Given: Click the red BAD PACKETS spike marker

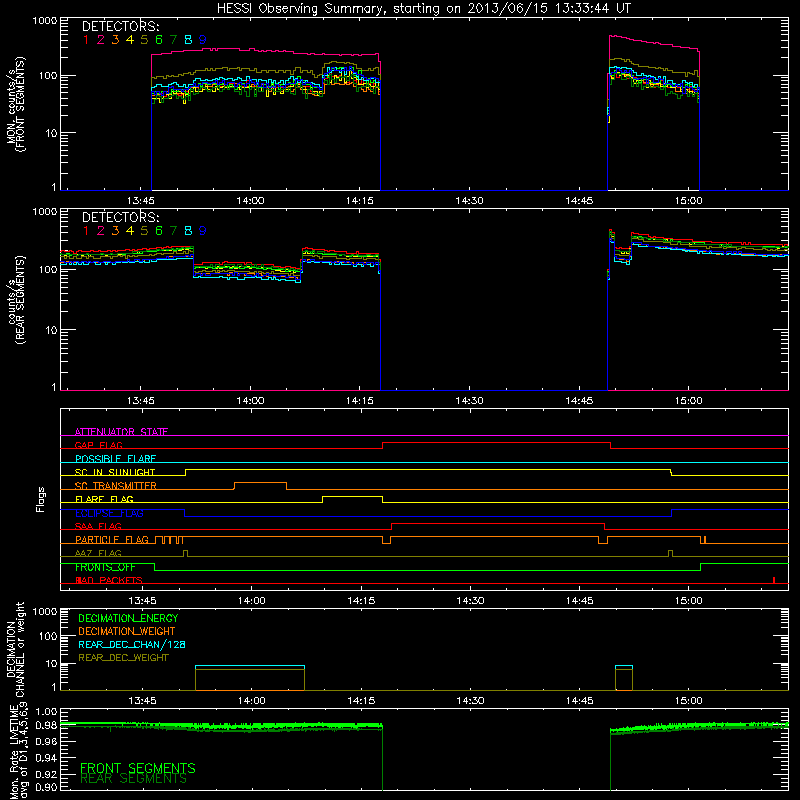Looking at the screenshot, I should coord(774,580).
